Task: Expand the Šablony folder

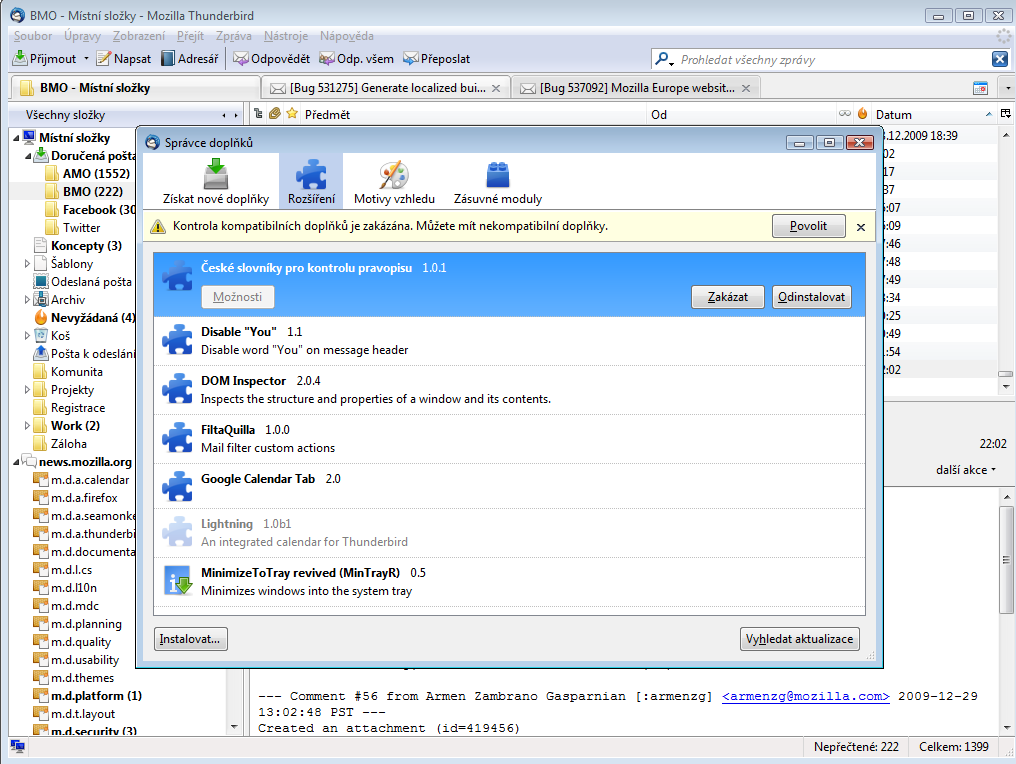Action: (x=27, y=264)
